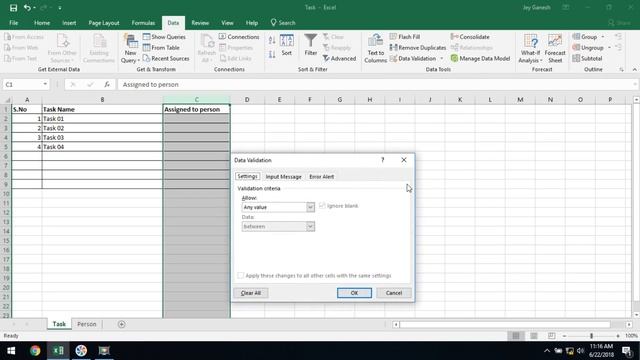The width and height of the screenshot is (640, 360).
Task: Open the Sort dialog
Action: [287, 45]
